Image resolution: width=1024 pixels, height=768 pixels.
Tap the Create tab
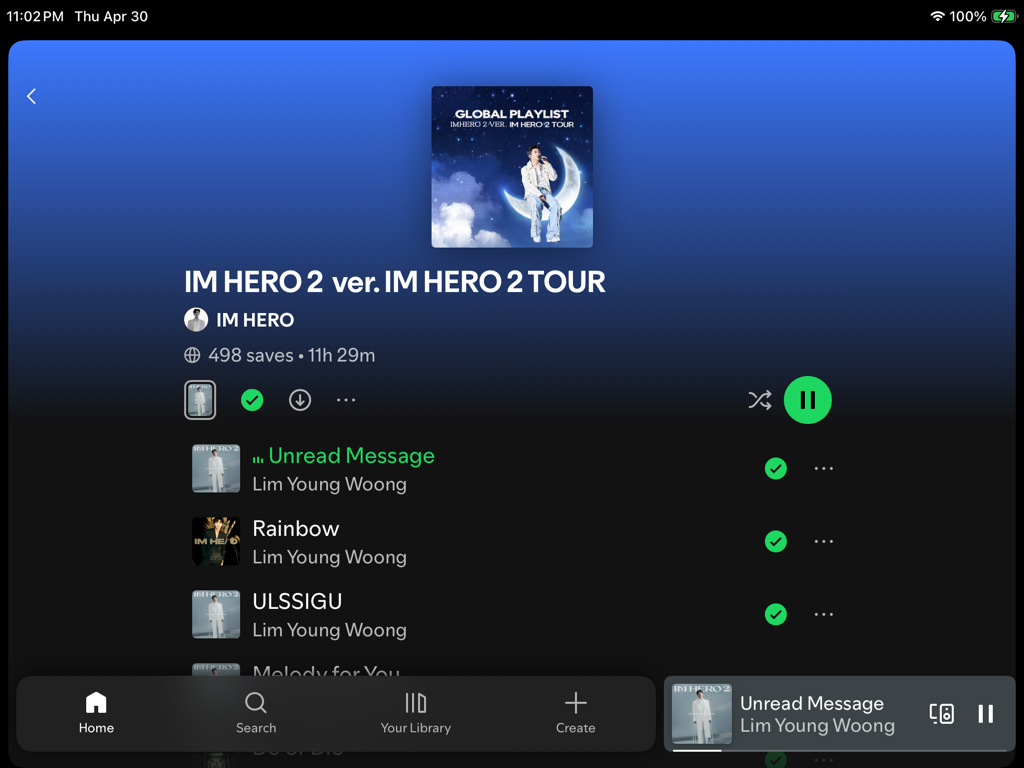[x=575, y=713]
